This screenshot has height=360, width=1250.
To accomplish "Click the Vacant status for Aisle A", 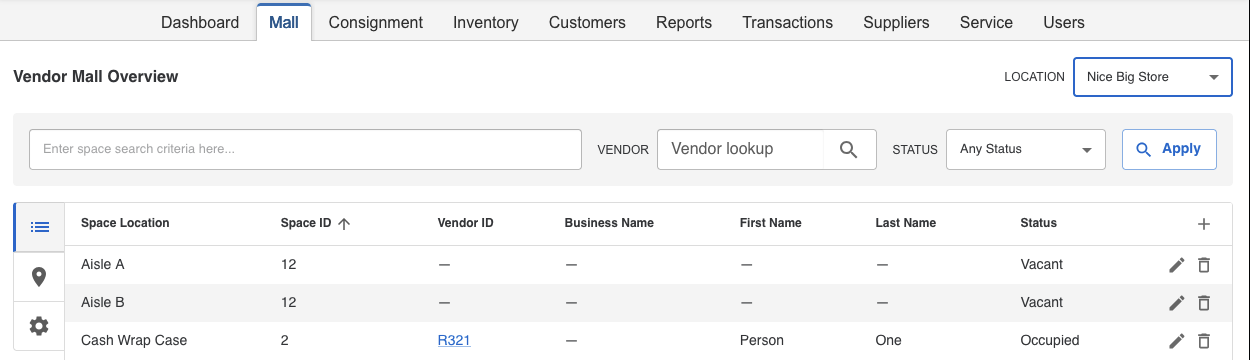I will [1041, 265].
